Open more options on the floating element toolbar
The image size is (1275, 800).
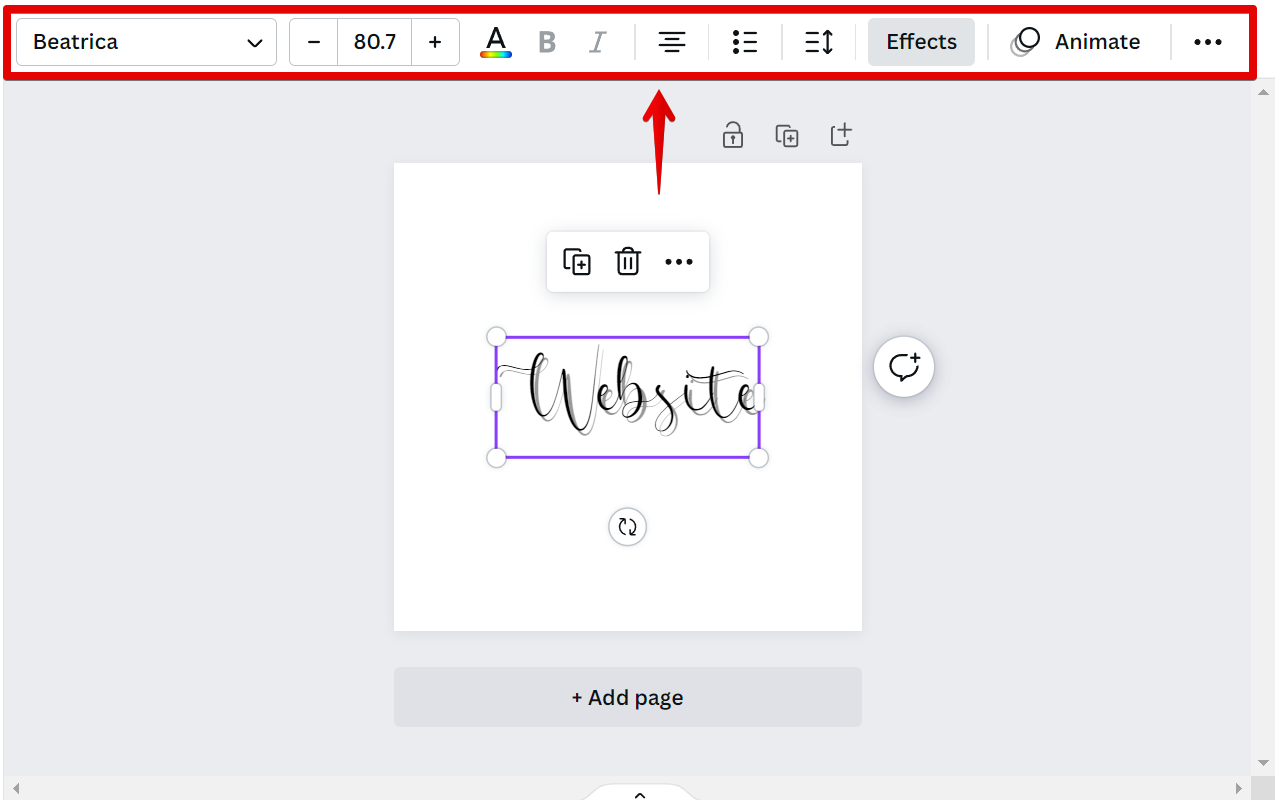pos(679,262)
